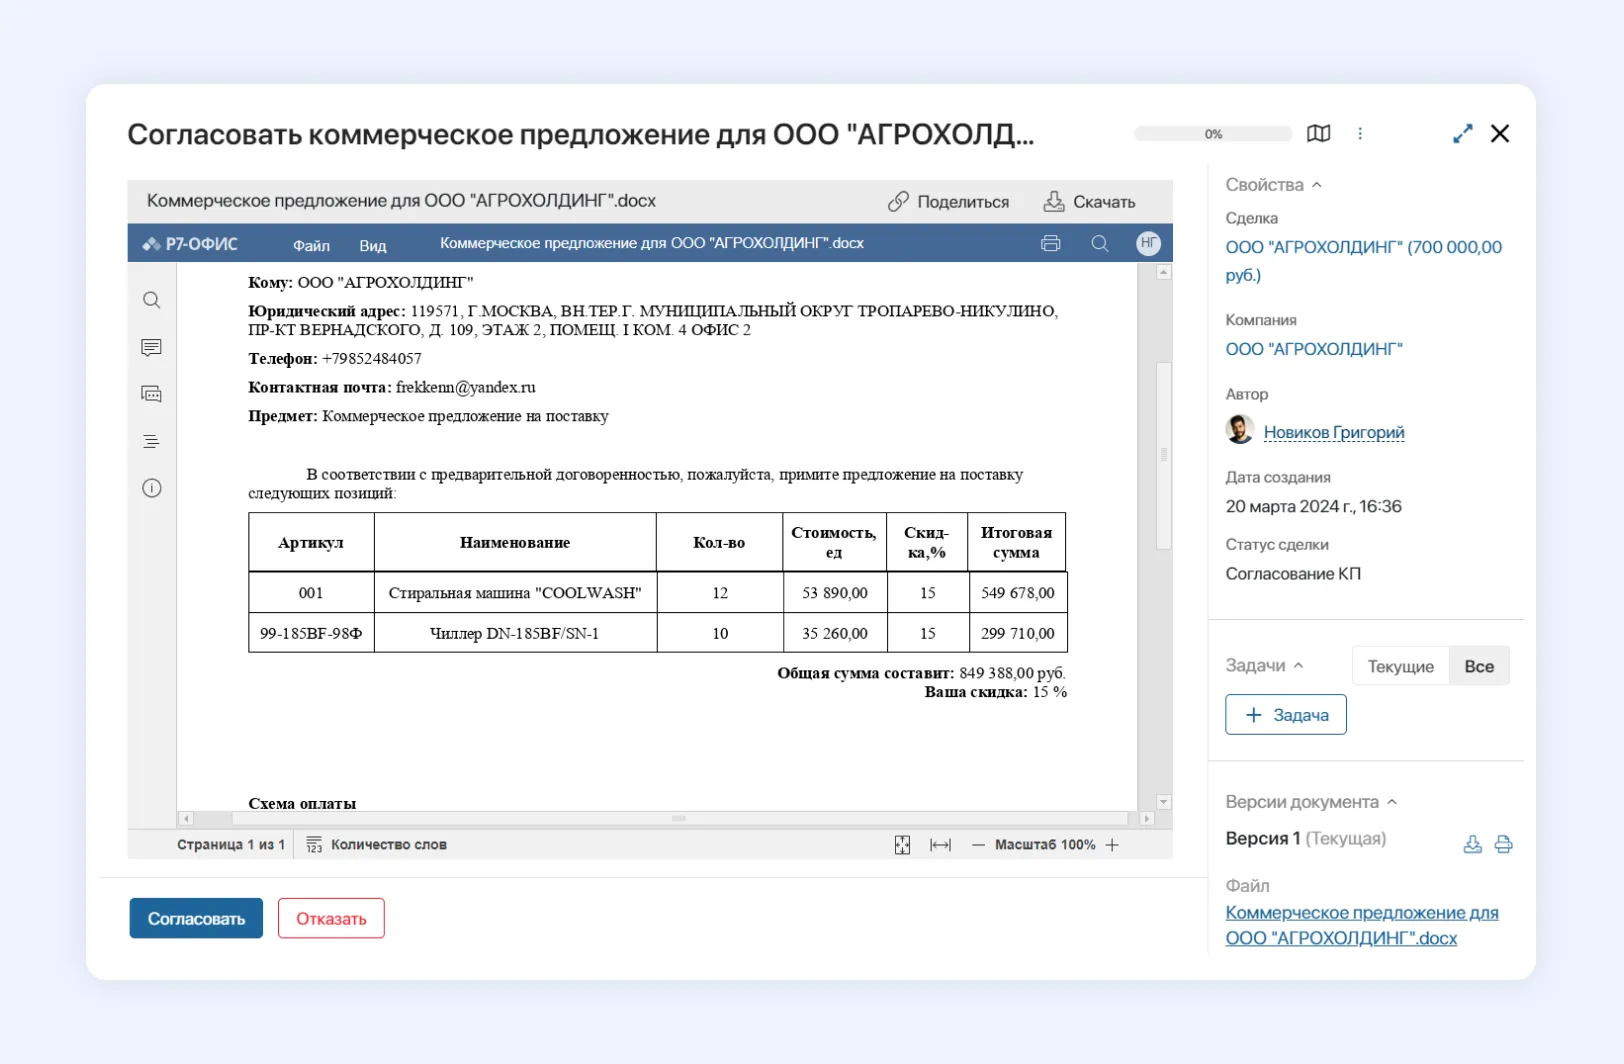The width and height of the screenshot is (1624, 1064).
Task: Click the Согласовать button
Action: pyautogui.click(x=195, y=917)
